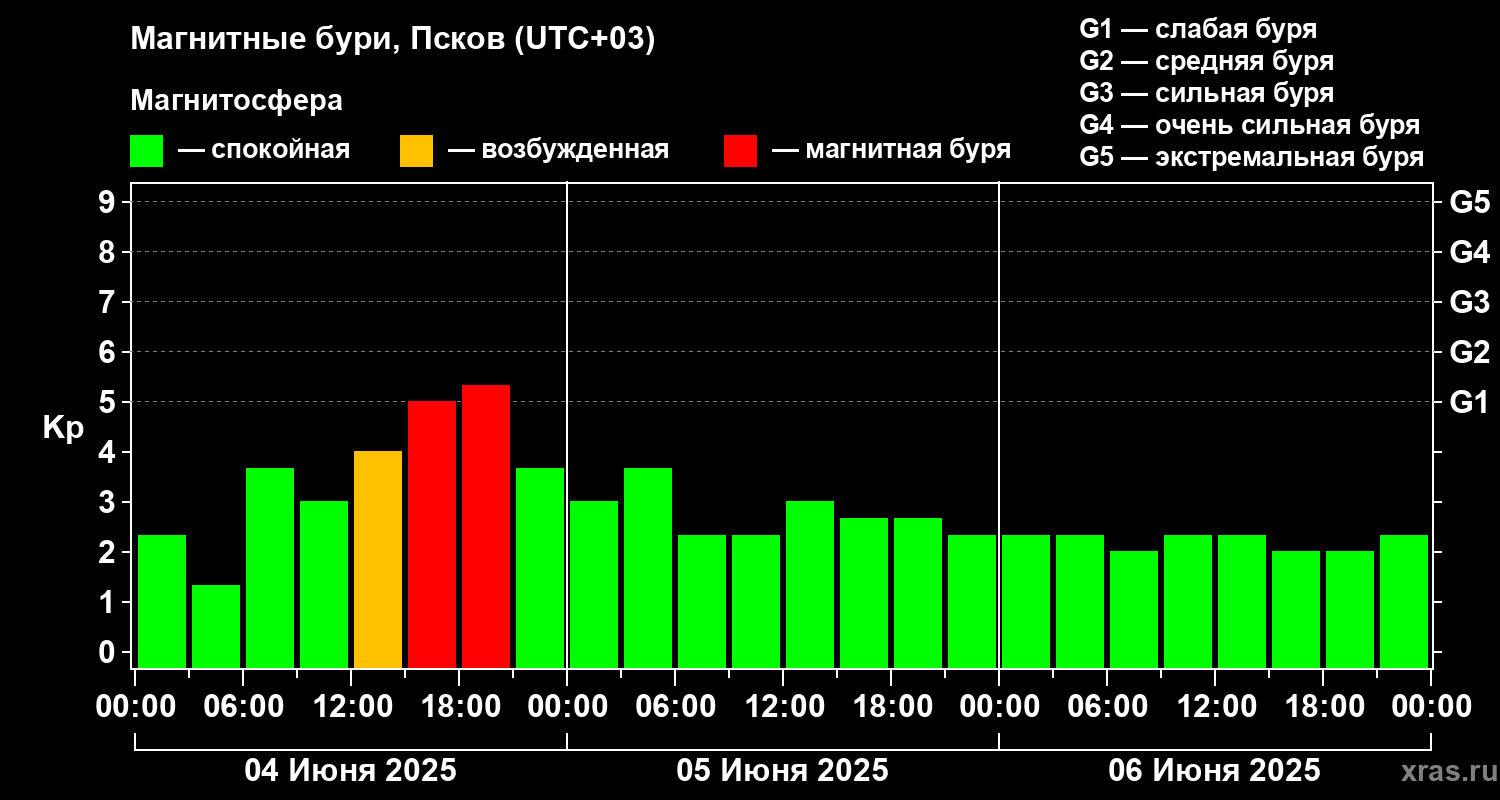The image size is (1500, 800).
Task: Click the shorter red bar at Kp 5
Action: point(432,534)
